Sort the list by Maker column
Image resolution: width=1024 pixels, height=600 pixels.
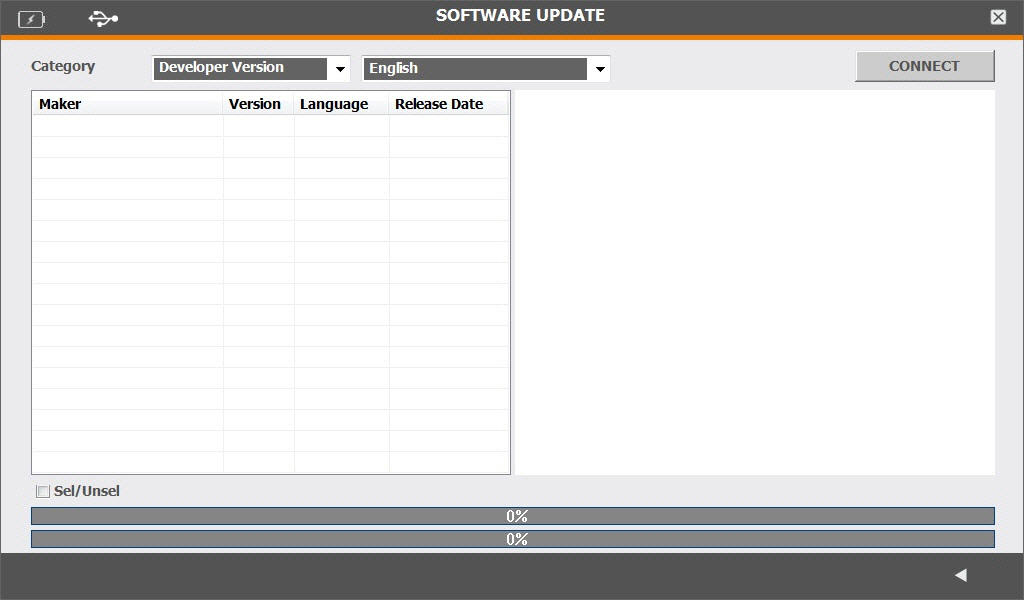coord(127,104)
